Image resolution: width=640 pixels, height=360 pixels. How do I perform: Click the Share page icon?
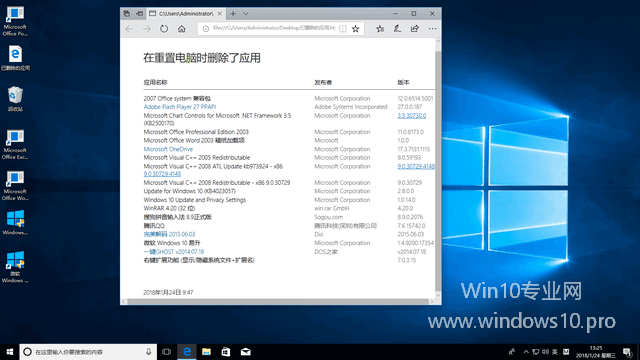415,29
